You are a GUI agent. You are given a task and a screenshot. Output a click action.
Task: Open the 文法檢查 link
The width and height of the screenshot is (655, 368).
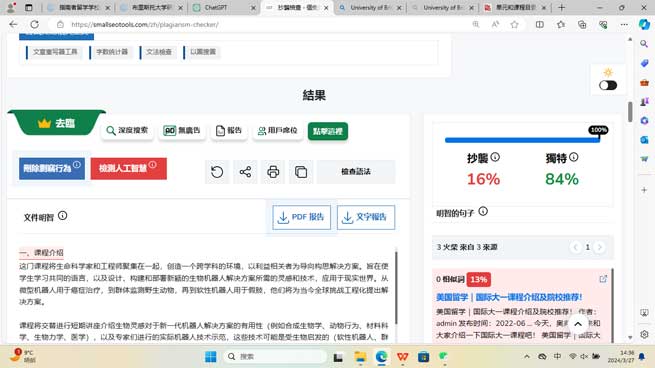(158, 52)
